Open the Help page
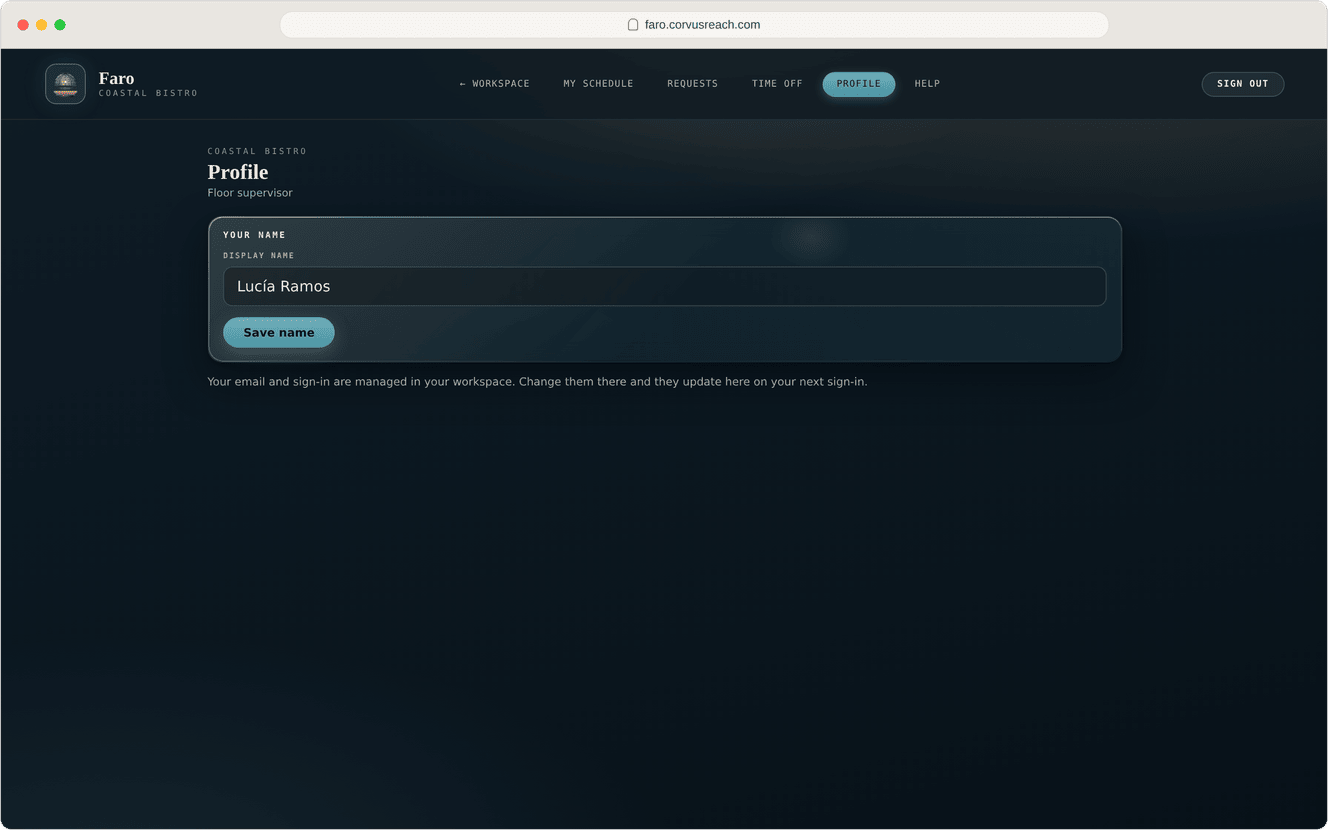1328x830 pixels. tap(927, 84)
